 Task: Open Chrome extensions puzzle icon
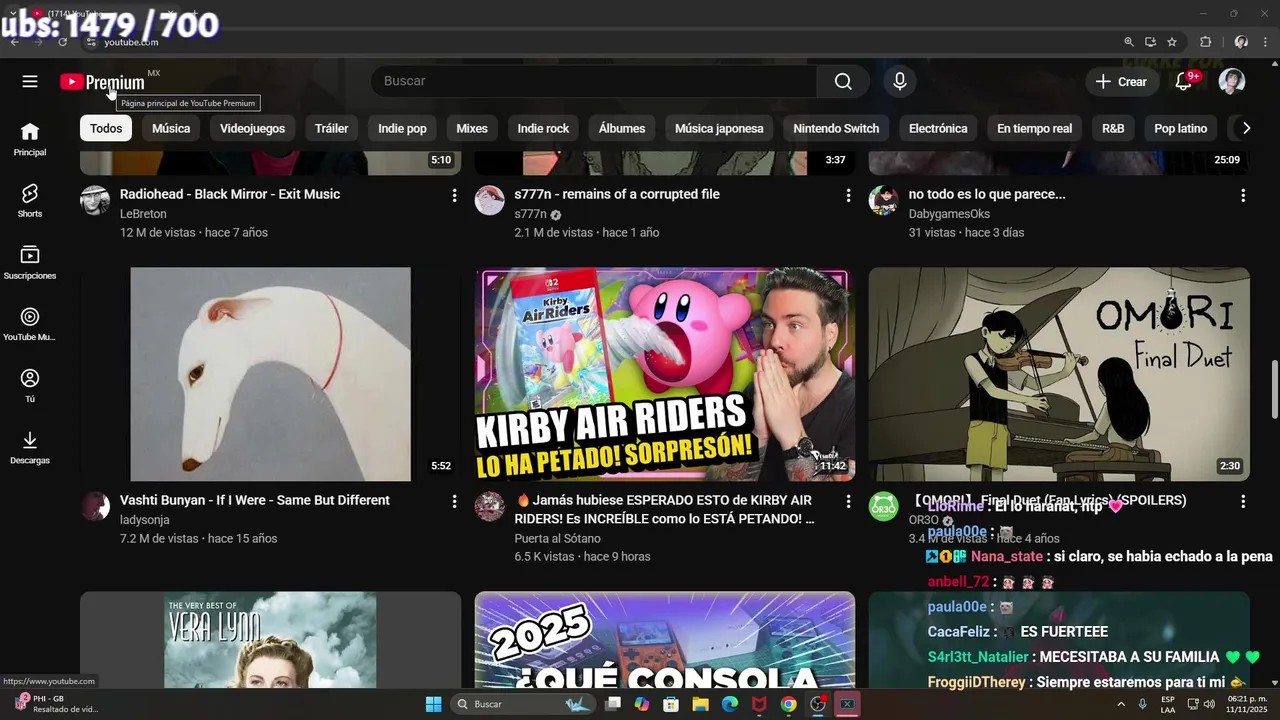pyautogui.click(x=1205, y=42)
